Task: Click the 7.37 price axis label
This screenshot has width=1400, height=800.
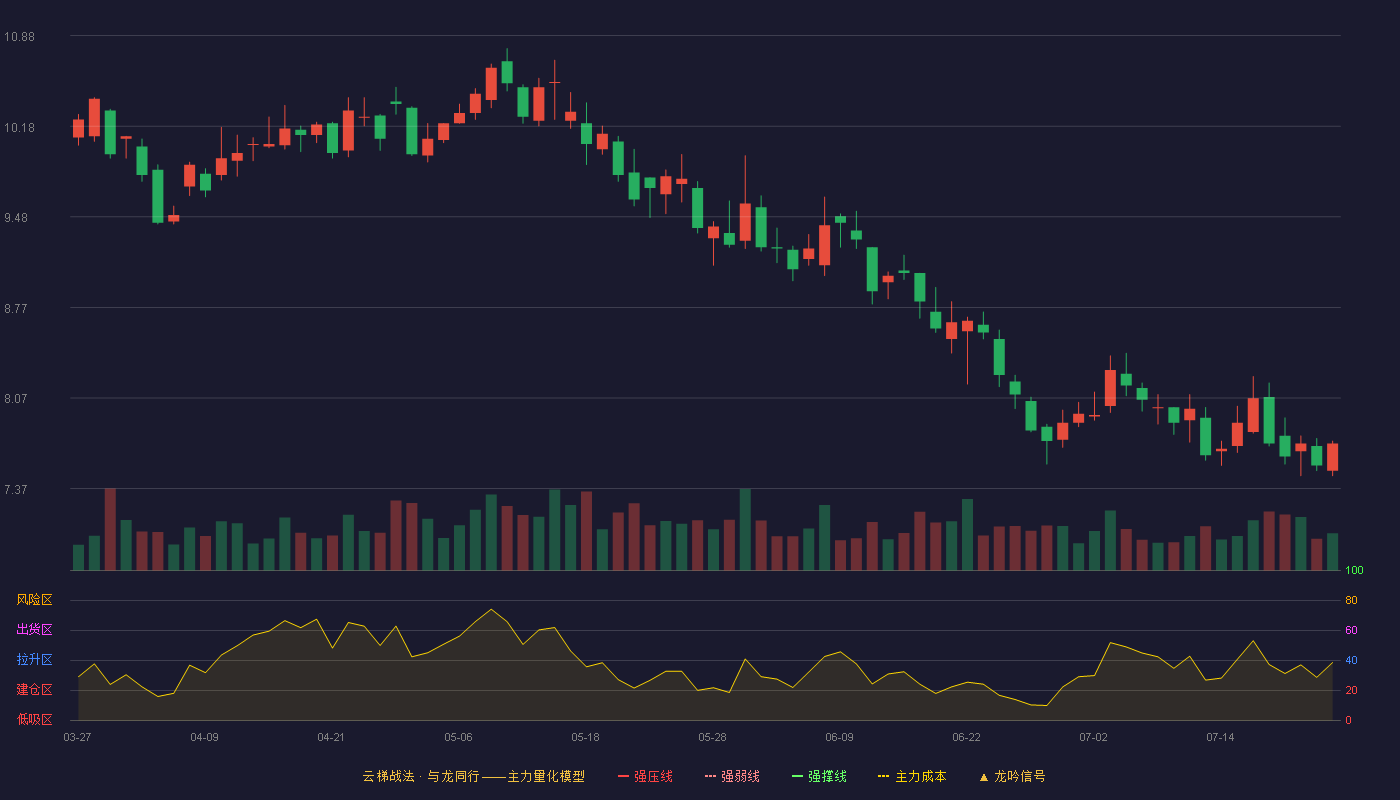Action: coord(16,489)
